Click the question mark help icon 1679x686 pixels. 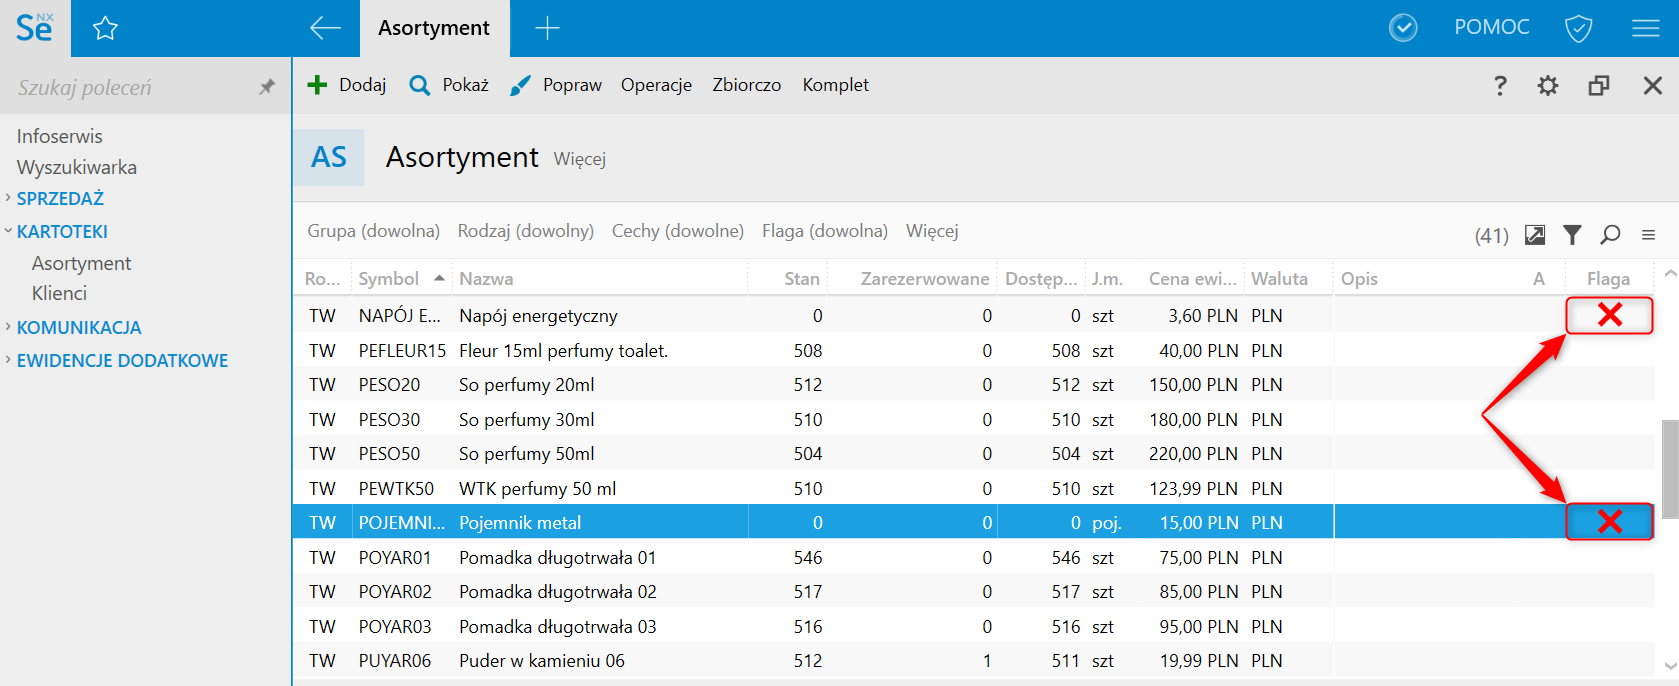pos(1499,86)
